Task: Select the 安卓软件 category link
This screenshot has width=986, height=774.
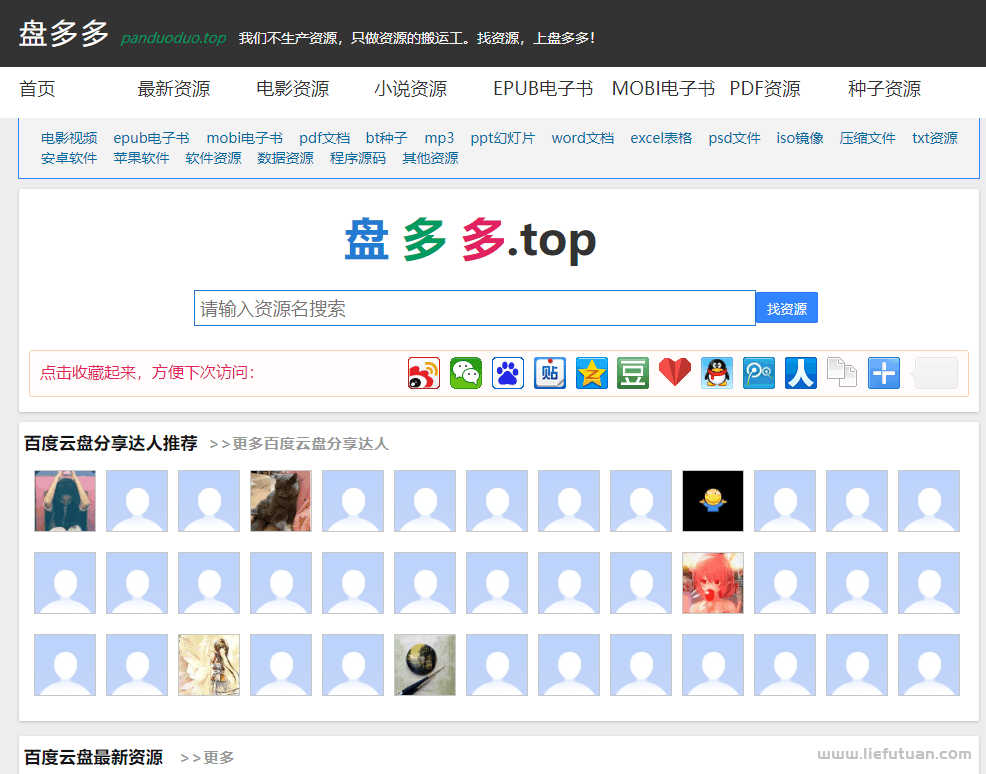Action: pos(69,158)
